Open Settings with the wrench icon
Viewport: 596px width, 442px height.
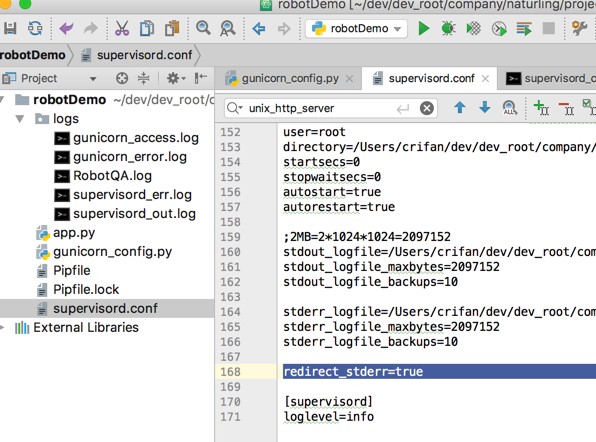(x=579, y=28)
